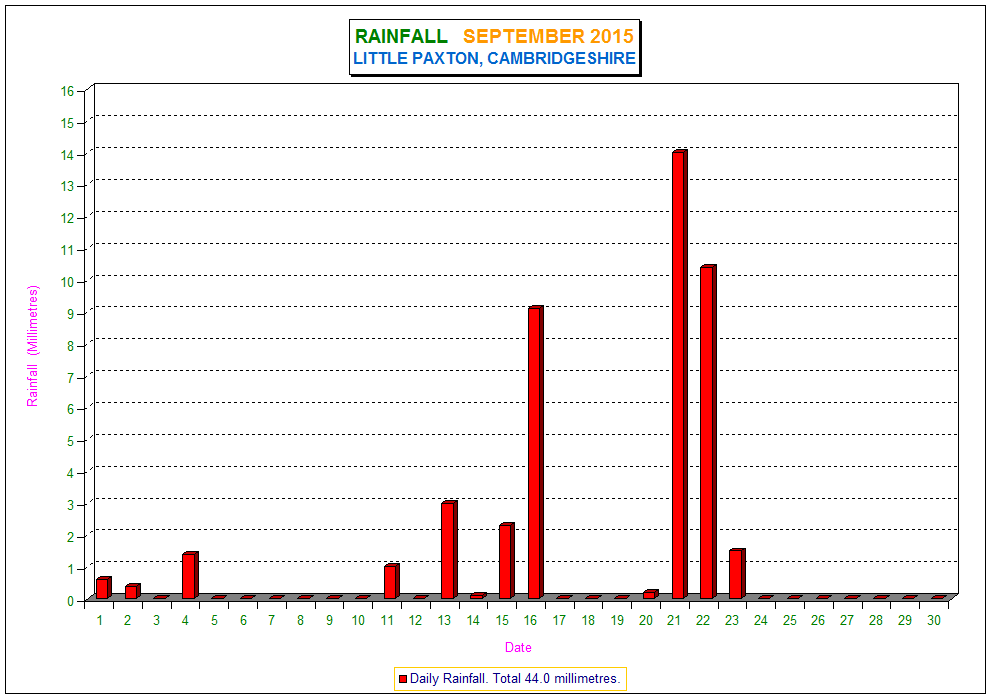Click the rainfall bar for date 11
This screenshot has height=698, width=991.
pyautogui.click(x=391, y=582)
